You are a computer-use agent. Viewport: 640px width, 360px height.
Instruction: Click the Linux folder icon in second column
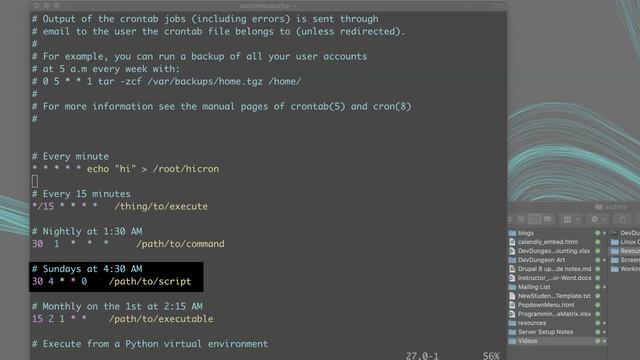pos(615,242)
